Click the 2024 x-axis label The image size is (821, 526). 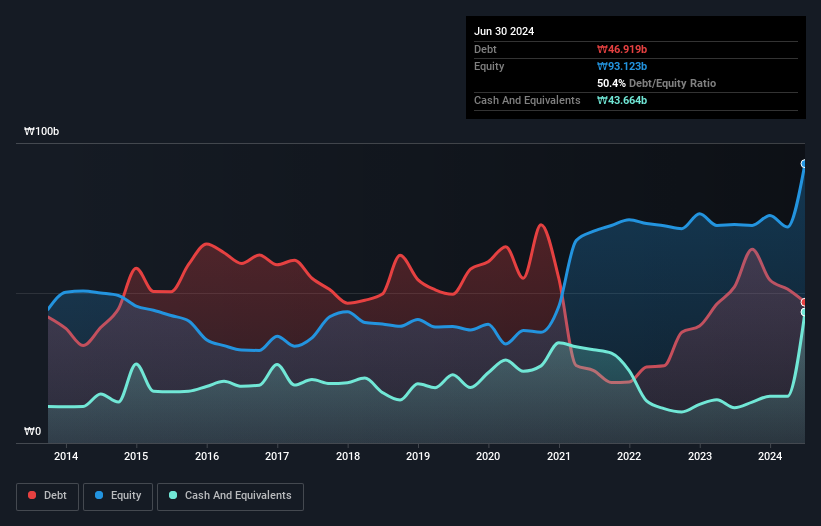(770, 456)
